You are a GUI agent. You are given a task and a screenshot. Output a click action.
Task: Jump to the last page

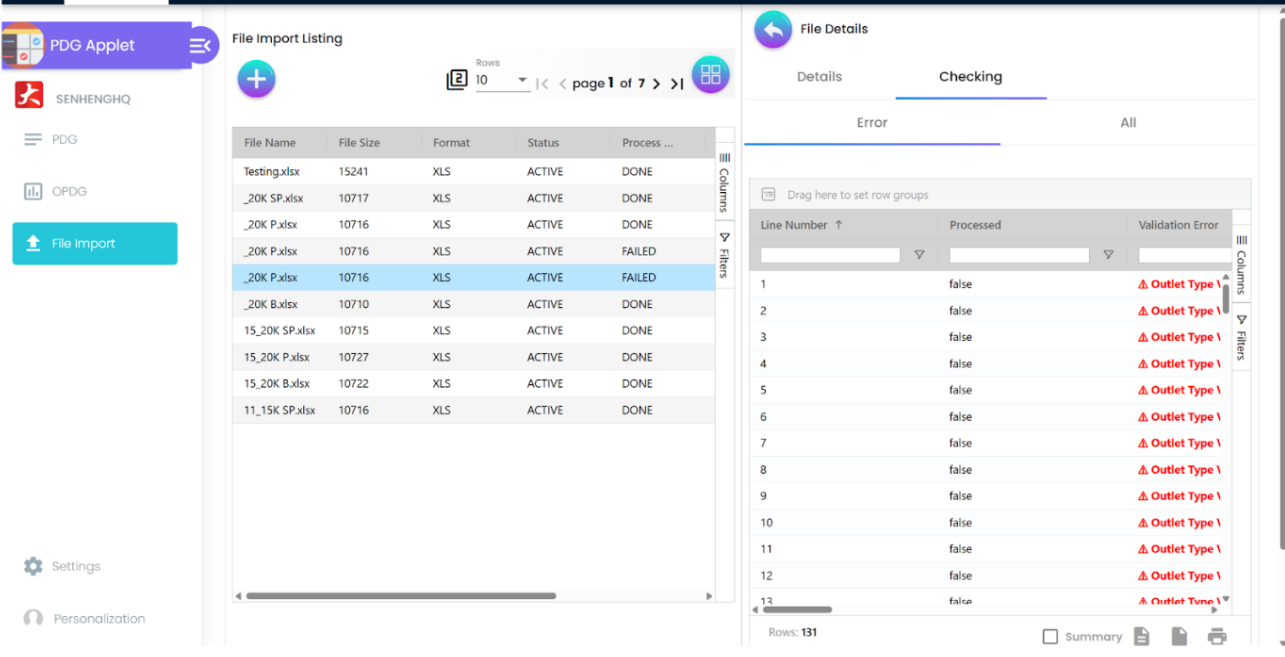pyautogui.click(x=677, y=84)
